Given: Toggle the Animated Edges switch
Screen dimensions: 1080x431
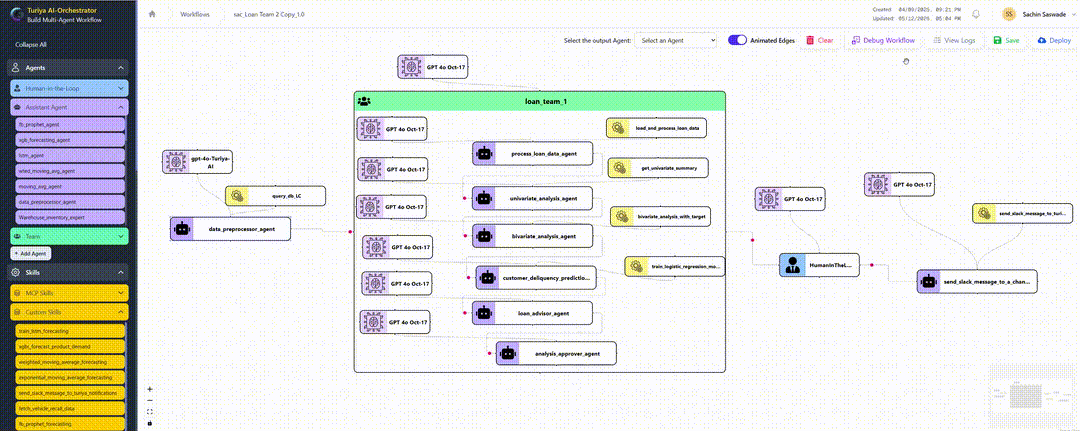Looking at the screenshot, I should click(737, 41).
